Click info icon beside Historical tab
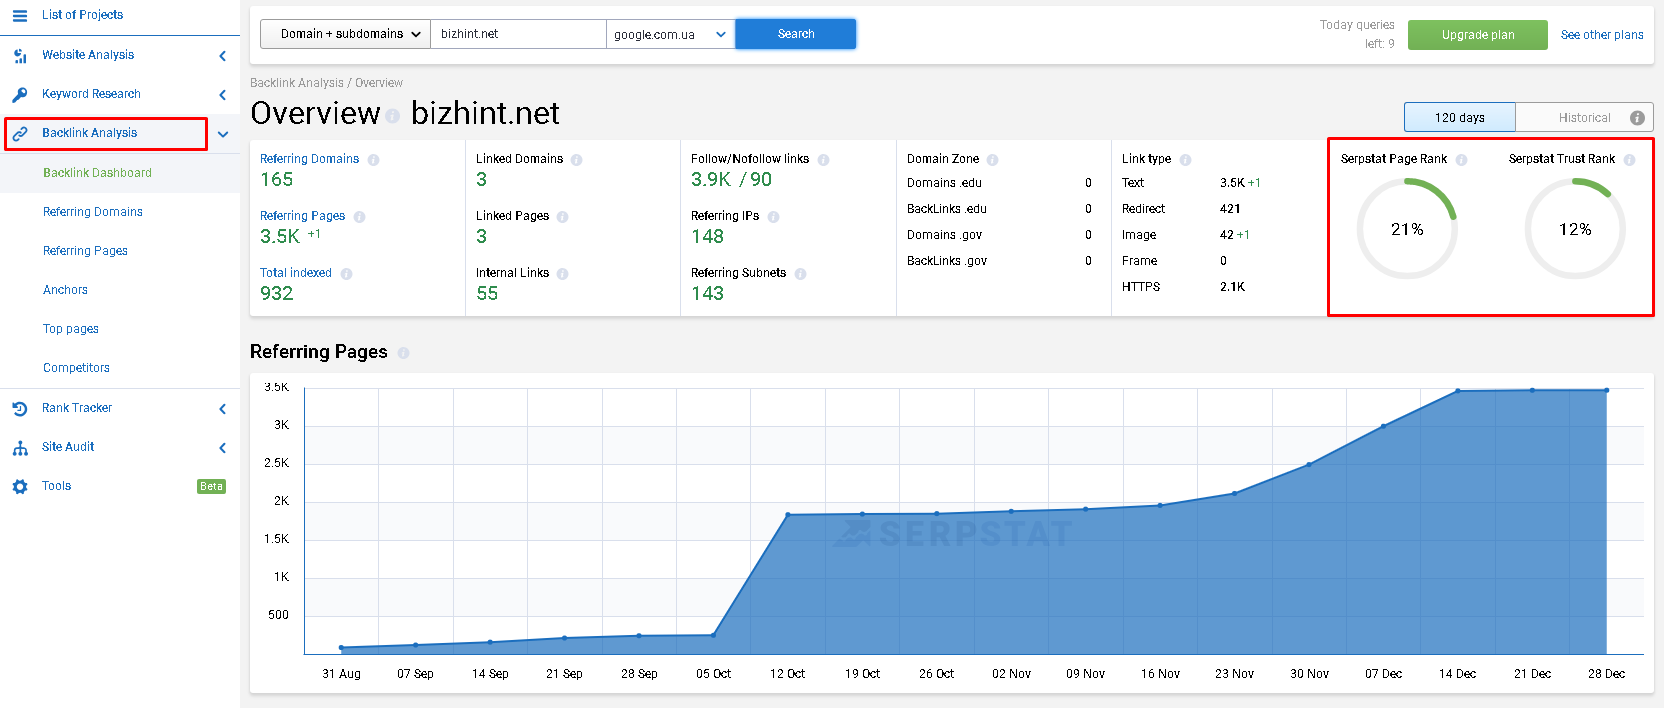1664x708 pixels. pos(1637,118)
